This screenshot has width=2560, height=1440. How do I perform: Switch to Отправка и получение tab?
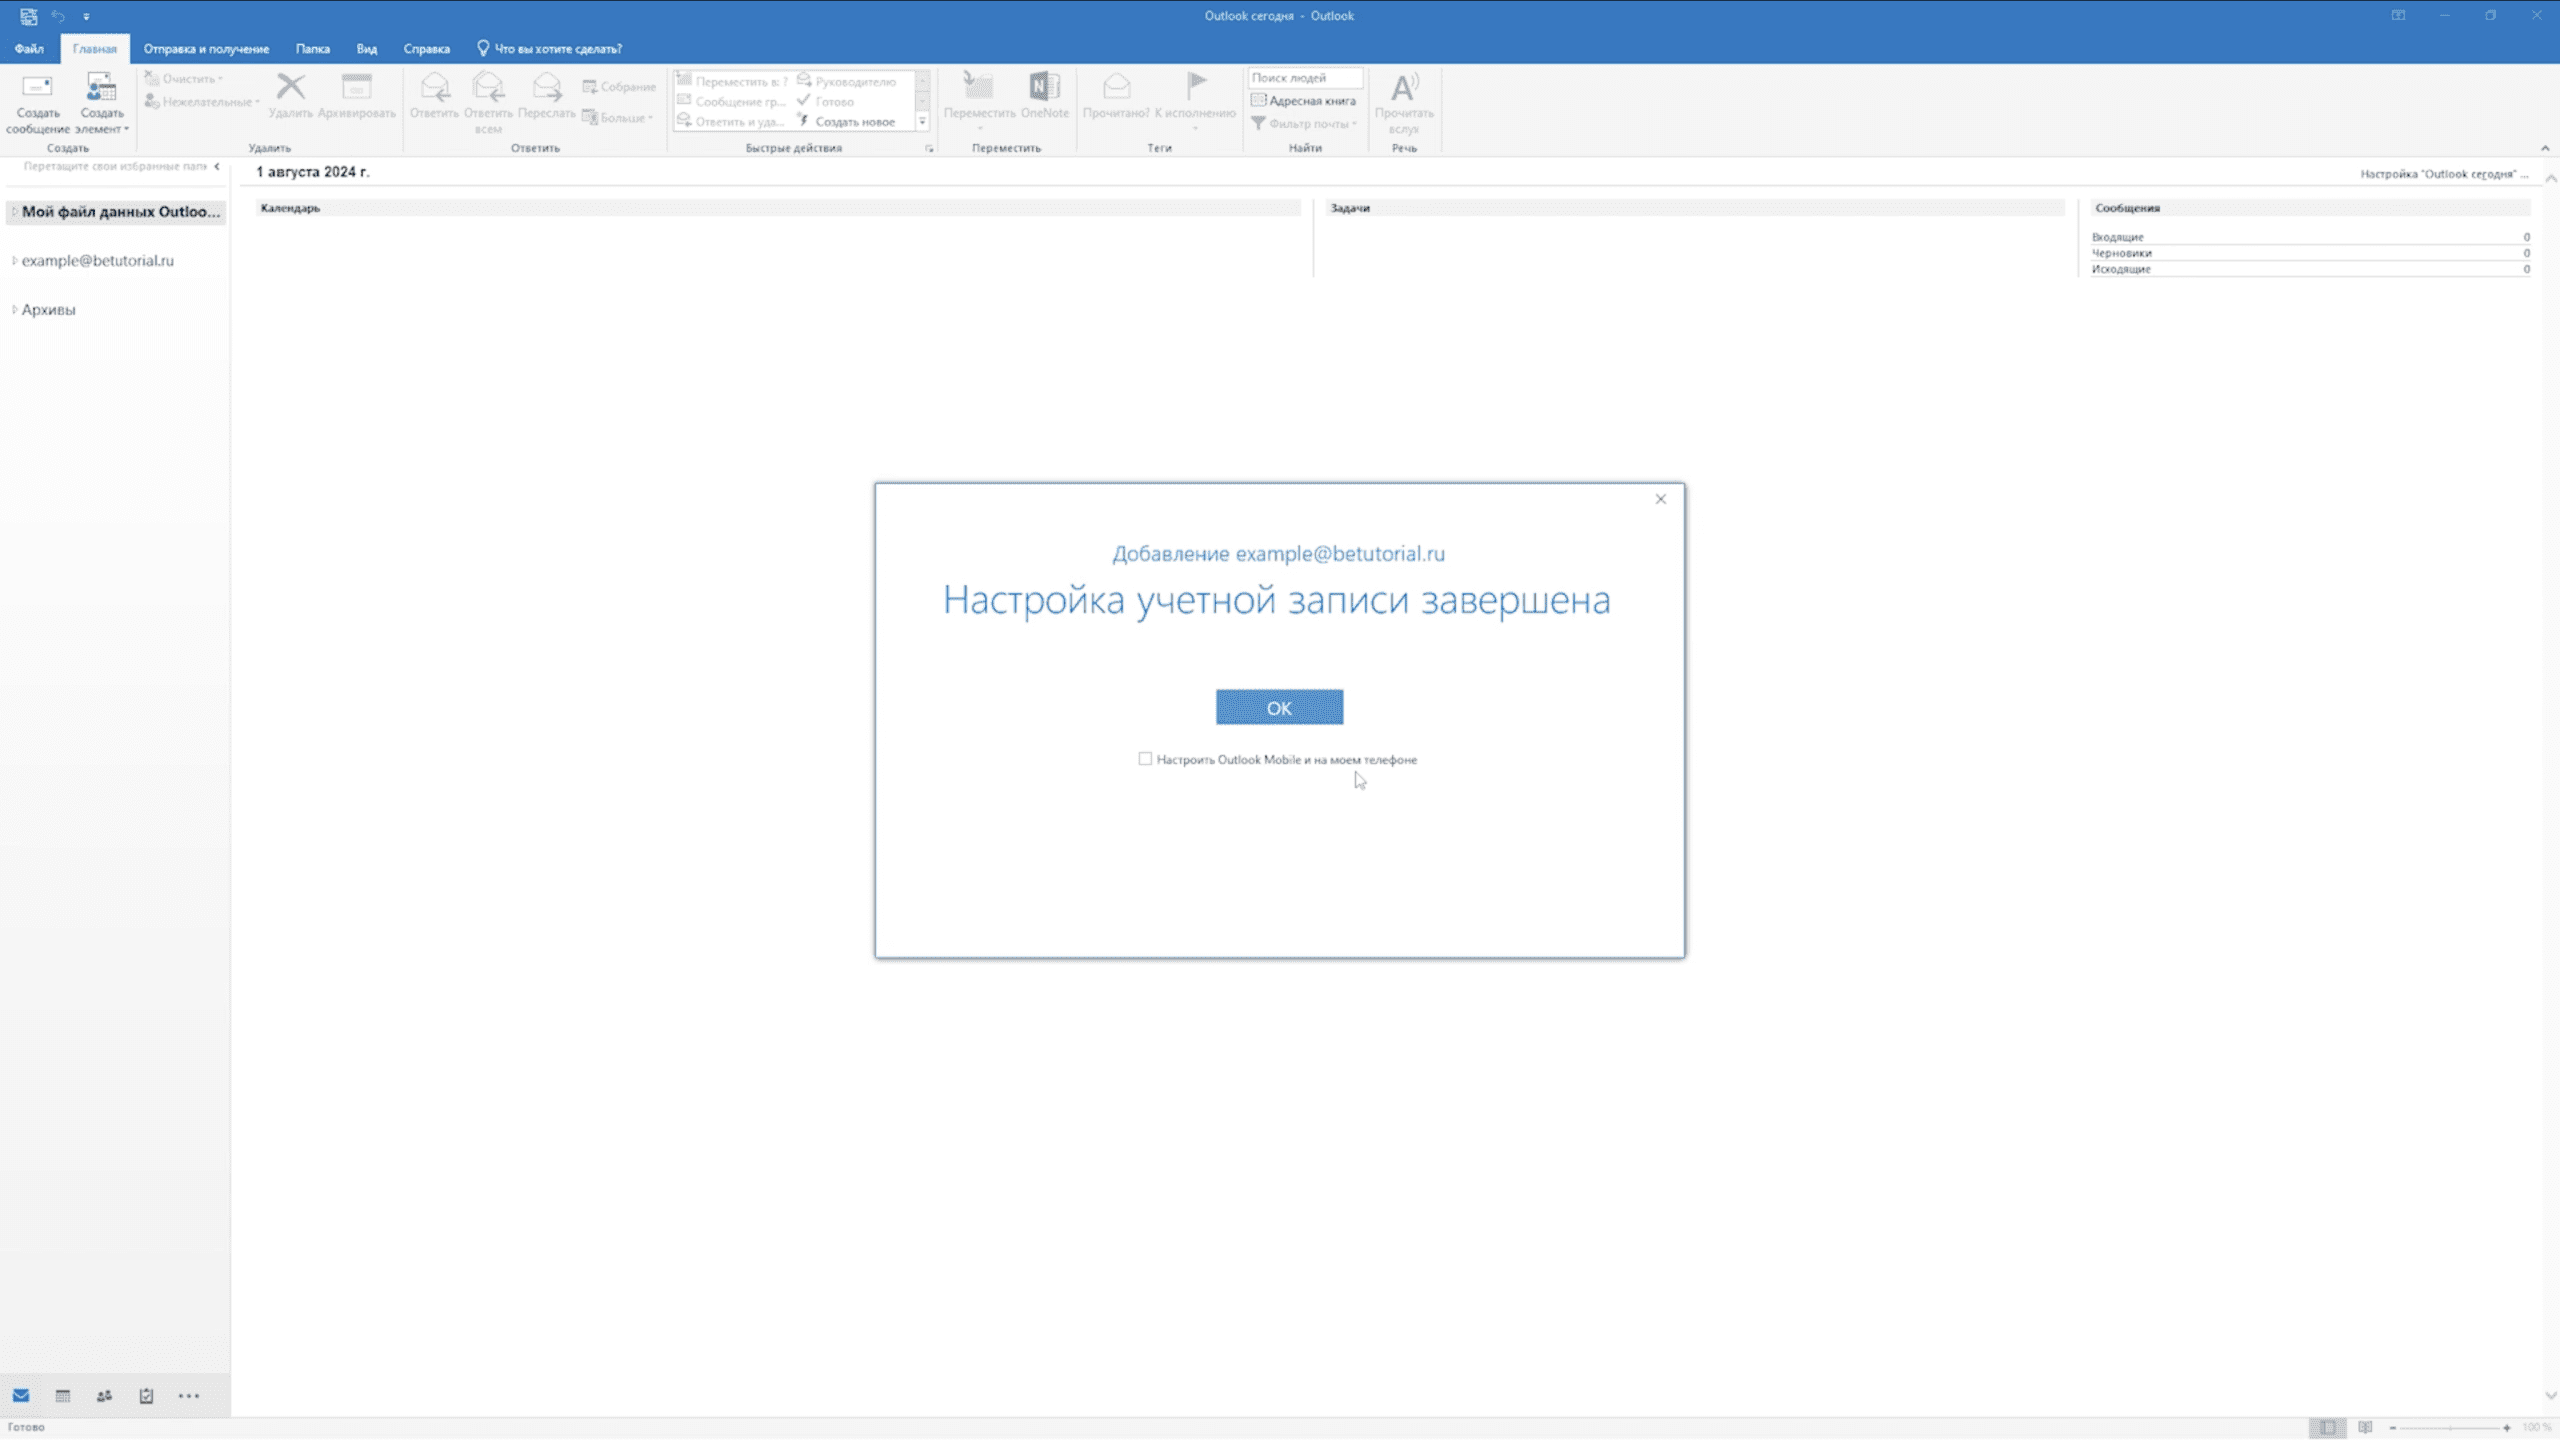point(206,48)
